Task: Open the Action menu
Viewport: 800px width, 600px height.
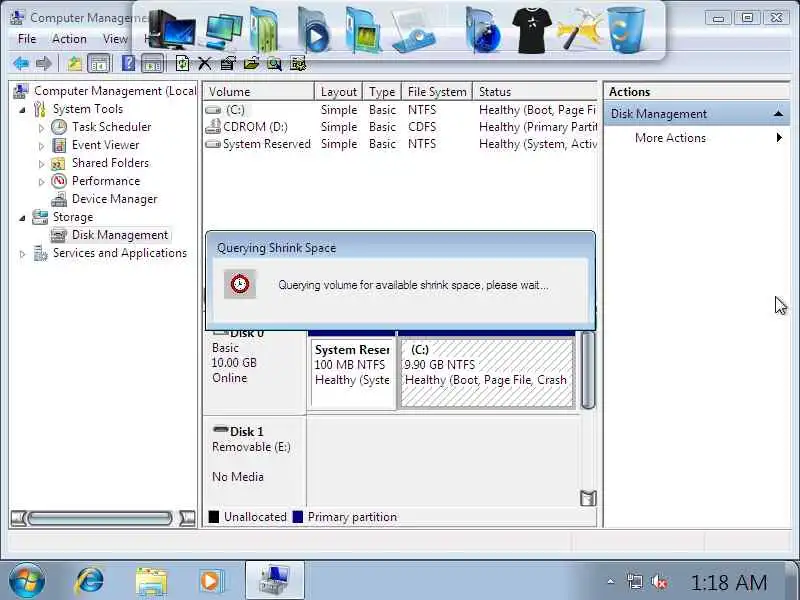Action: [69, 39]
